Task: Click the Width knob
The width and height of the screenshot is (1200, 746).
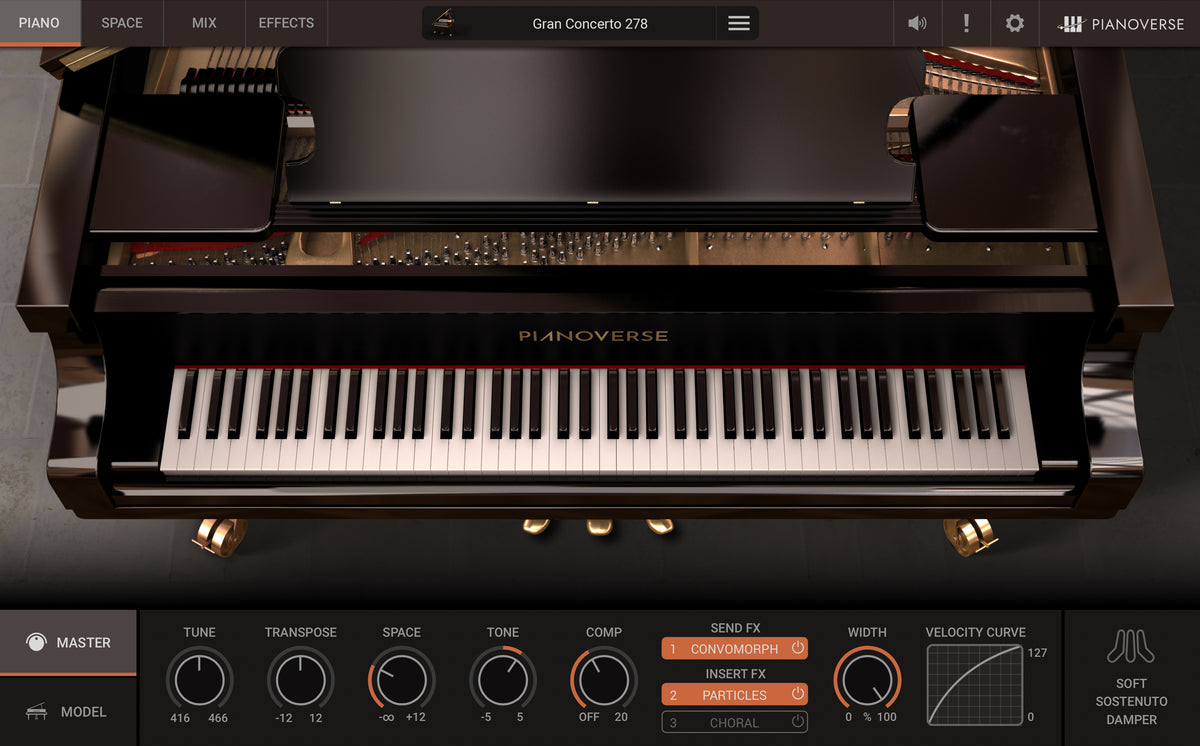Action: click(x=867, y=680)
